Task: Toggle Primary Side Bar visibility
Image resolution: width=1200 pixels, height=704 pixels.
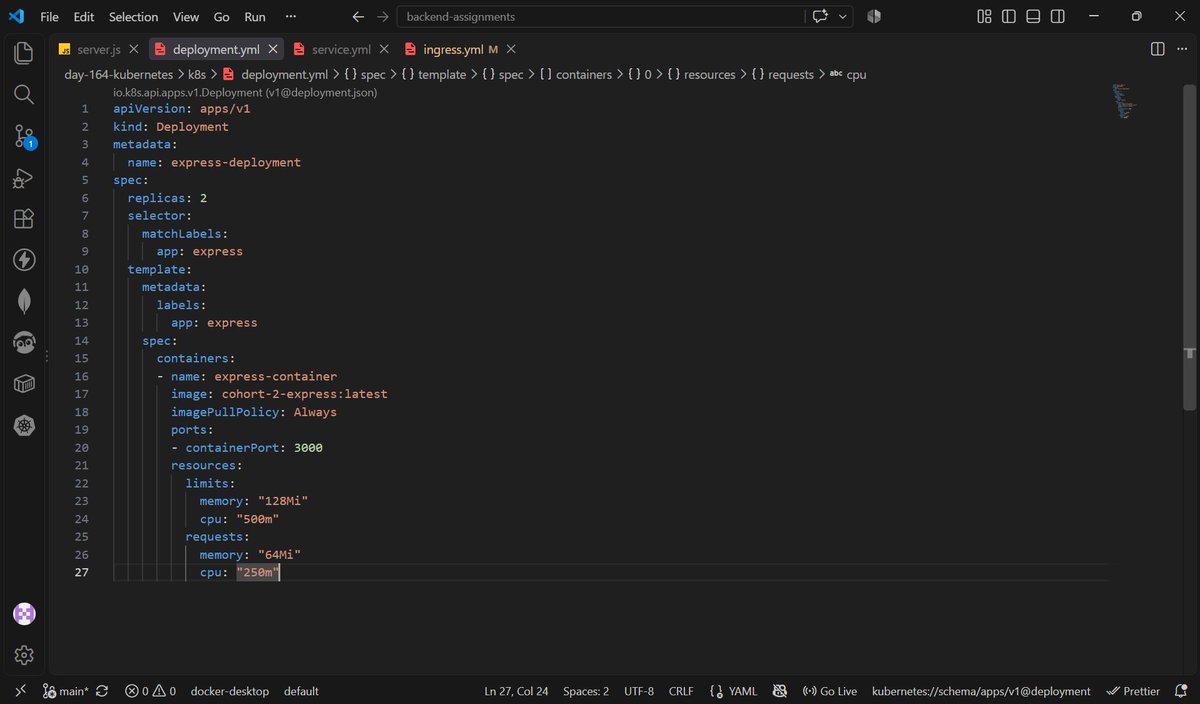Action: pos(1009,17)
